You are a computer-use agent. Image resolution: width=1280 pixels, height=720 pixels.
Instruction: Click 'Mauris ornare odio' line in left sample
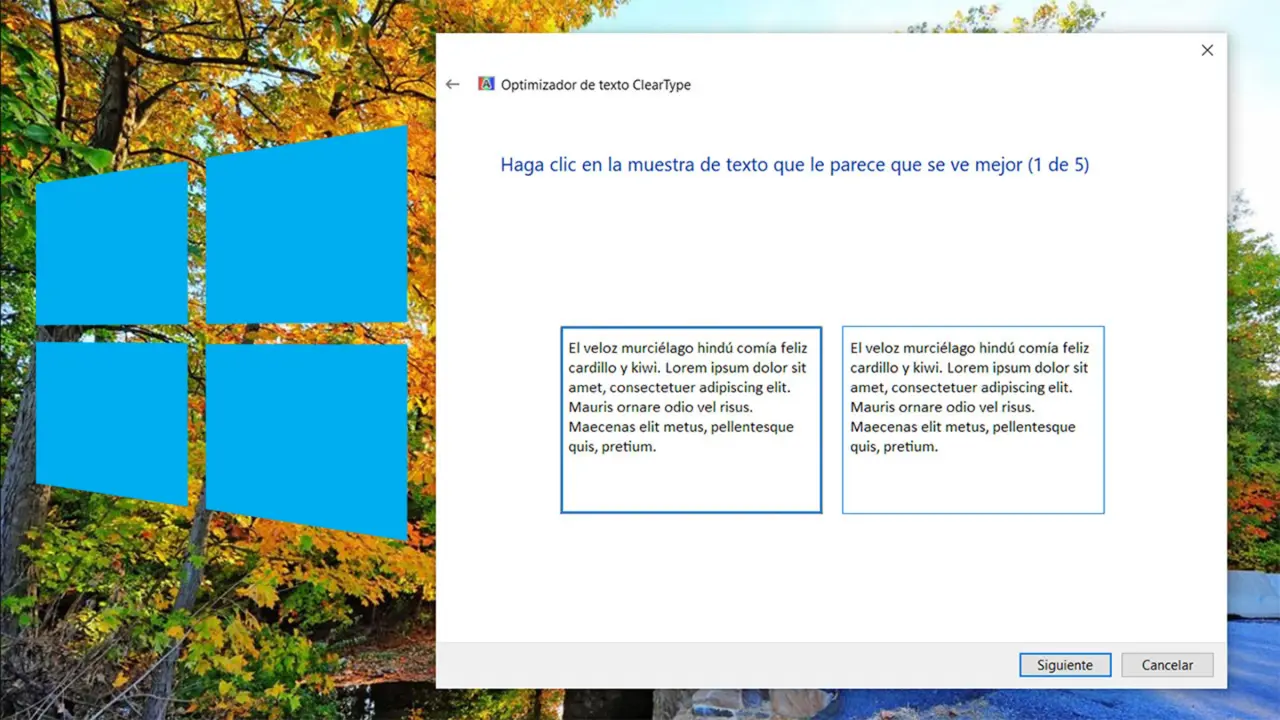660,407
